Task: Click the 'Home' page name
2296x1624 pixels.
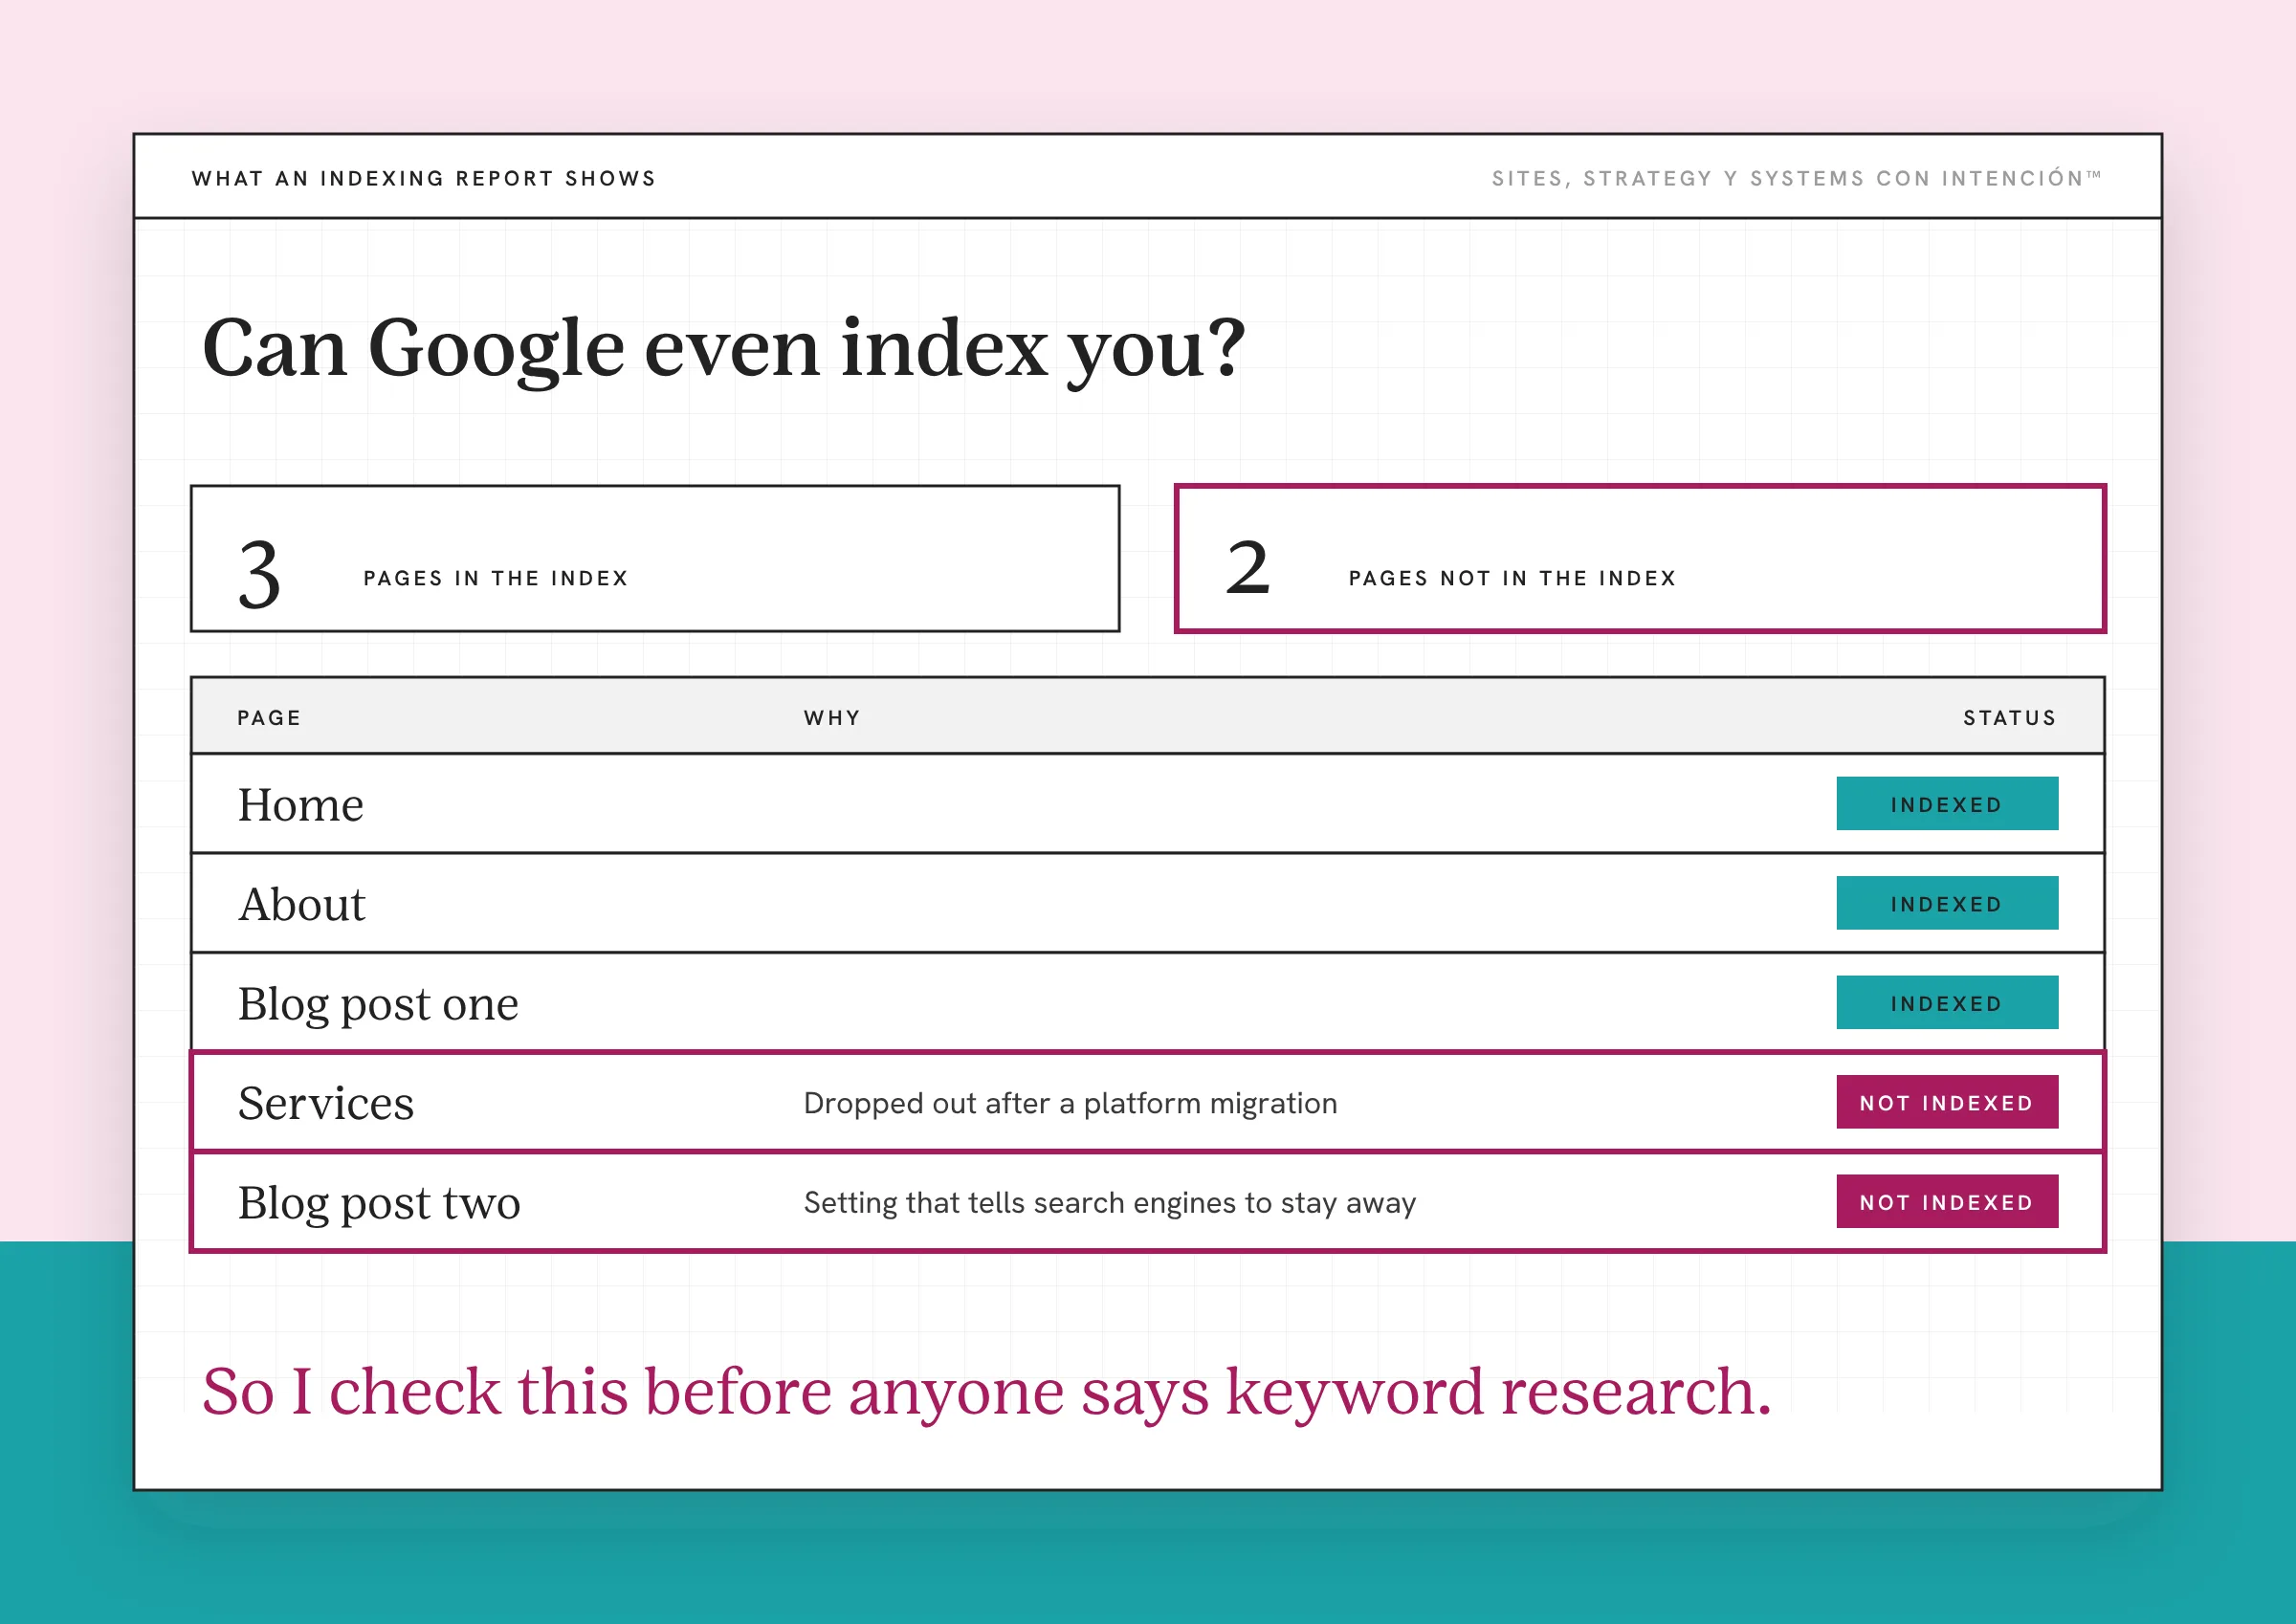Action: click(301, 805)
